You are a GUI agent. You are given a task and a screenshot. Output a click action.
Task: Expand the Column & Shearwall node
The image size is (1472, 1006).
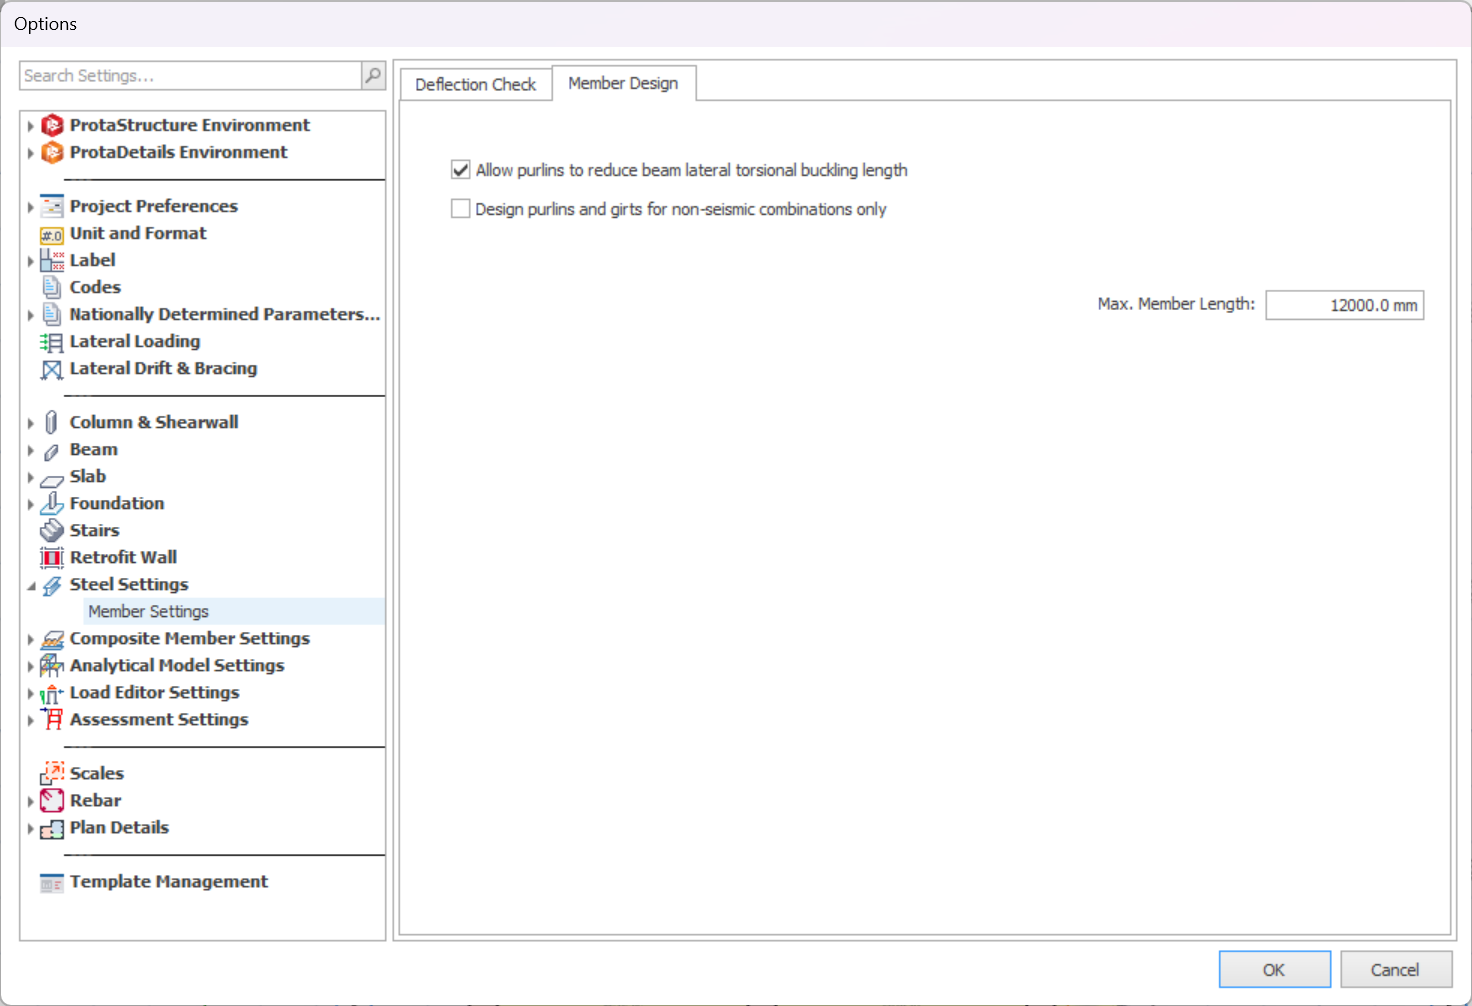pyautogui.click(x=31, y=423)
